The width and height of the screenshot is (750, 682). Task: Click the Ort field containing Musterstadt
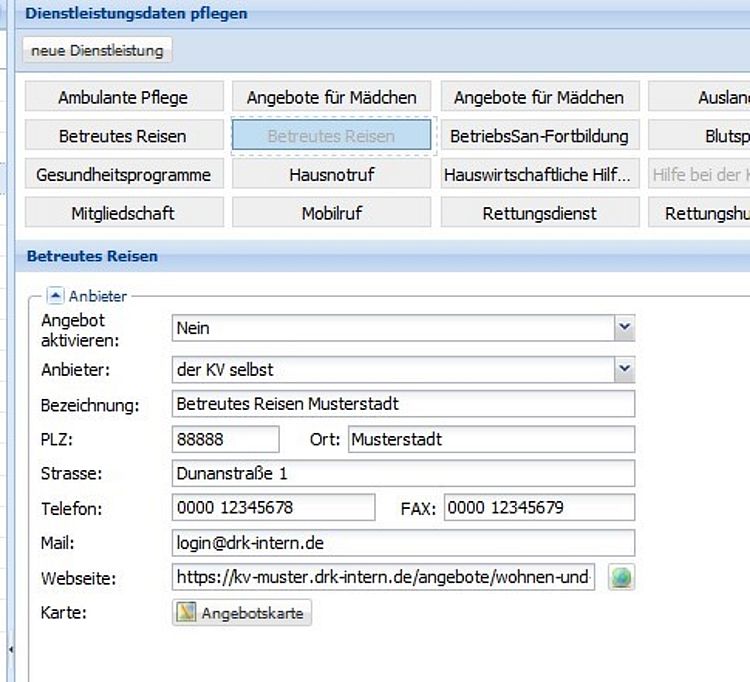(491, 439)
